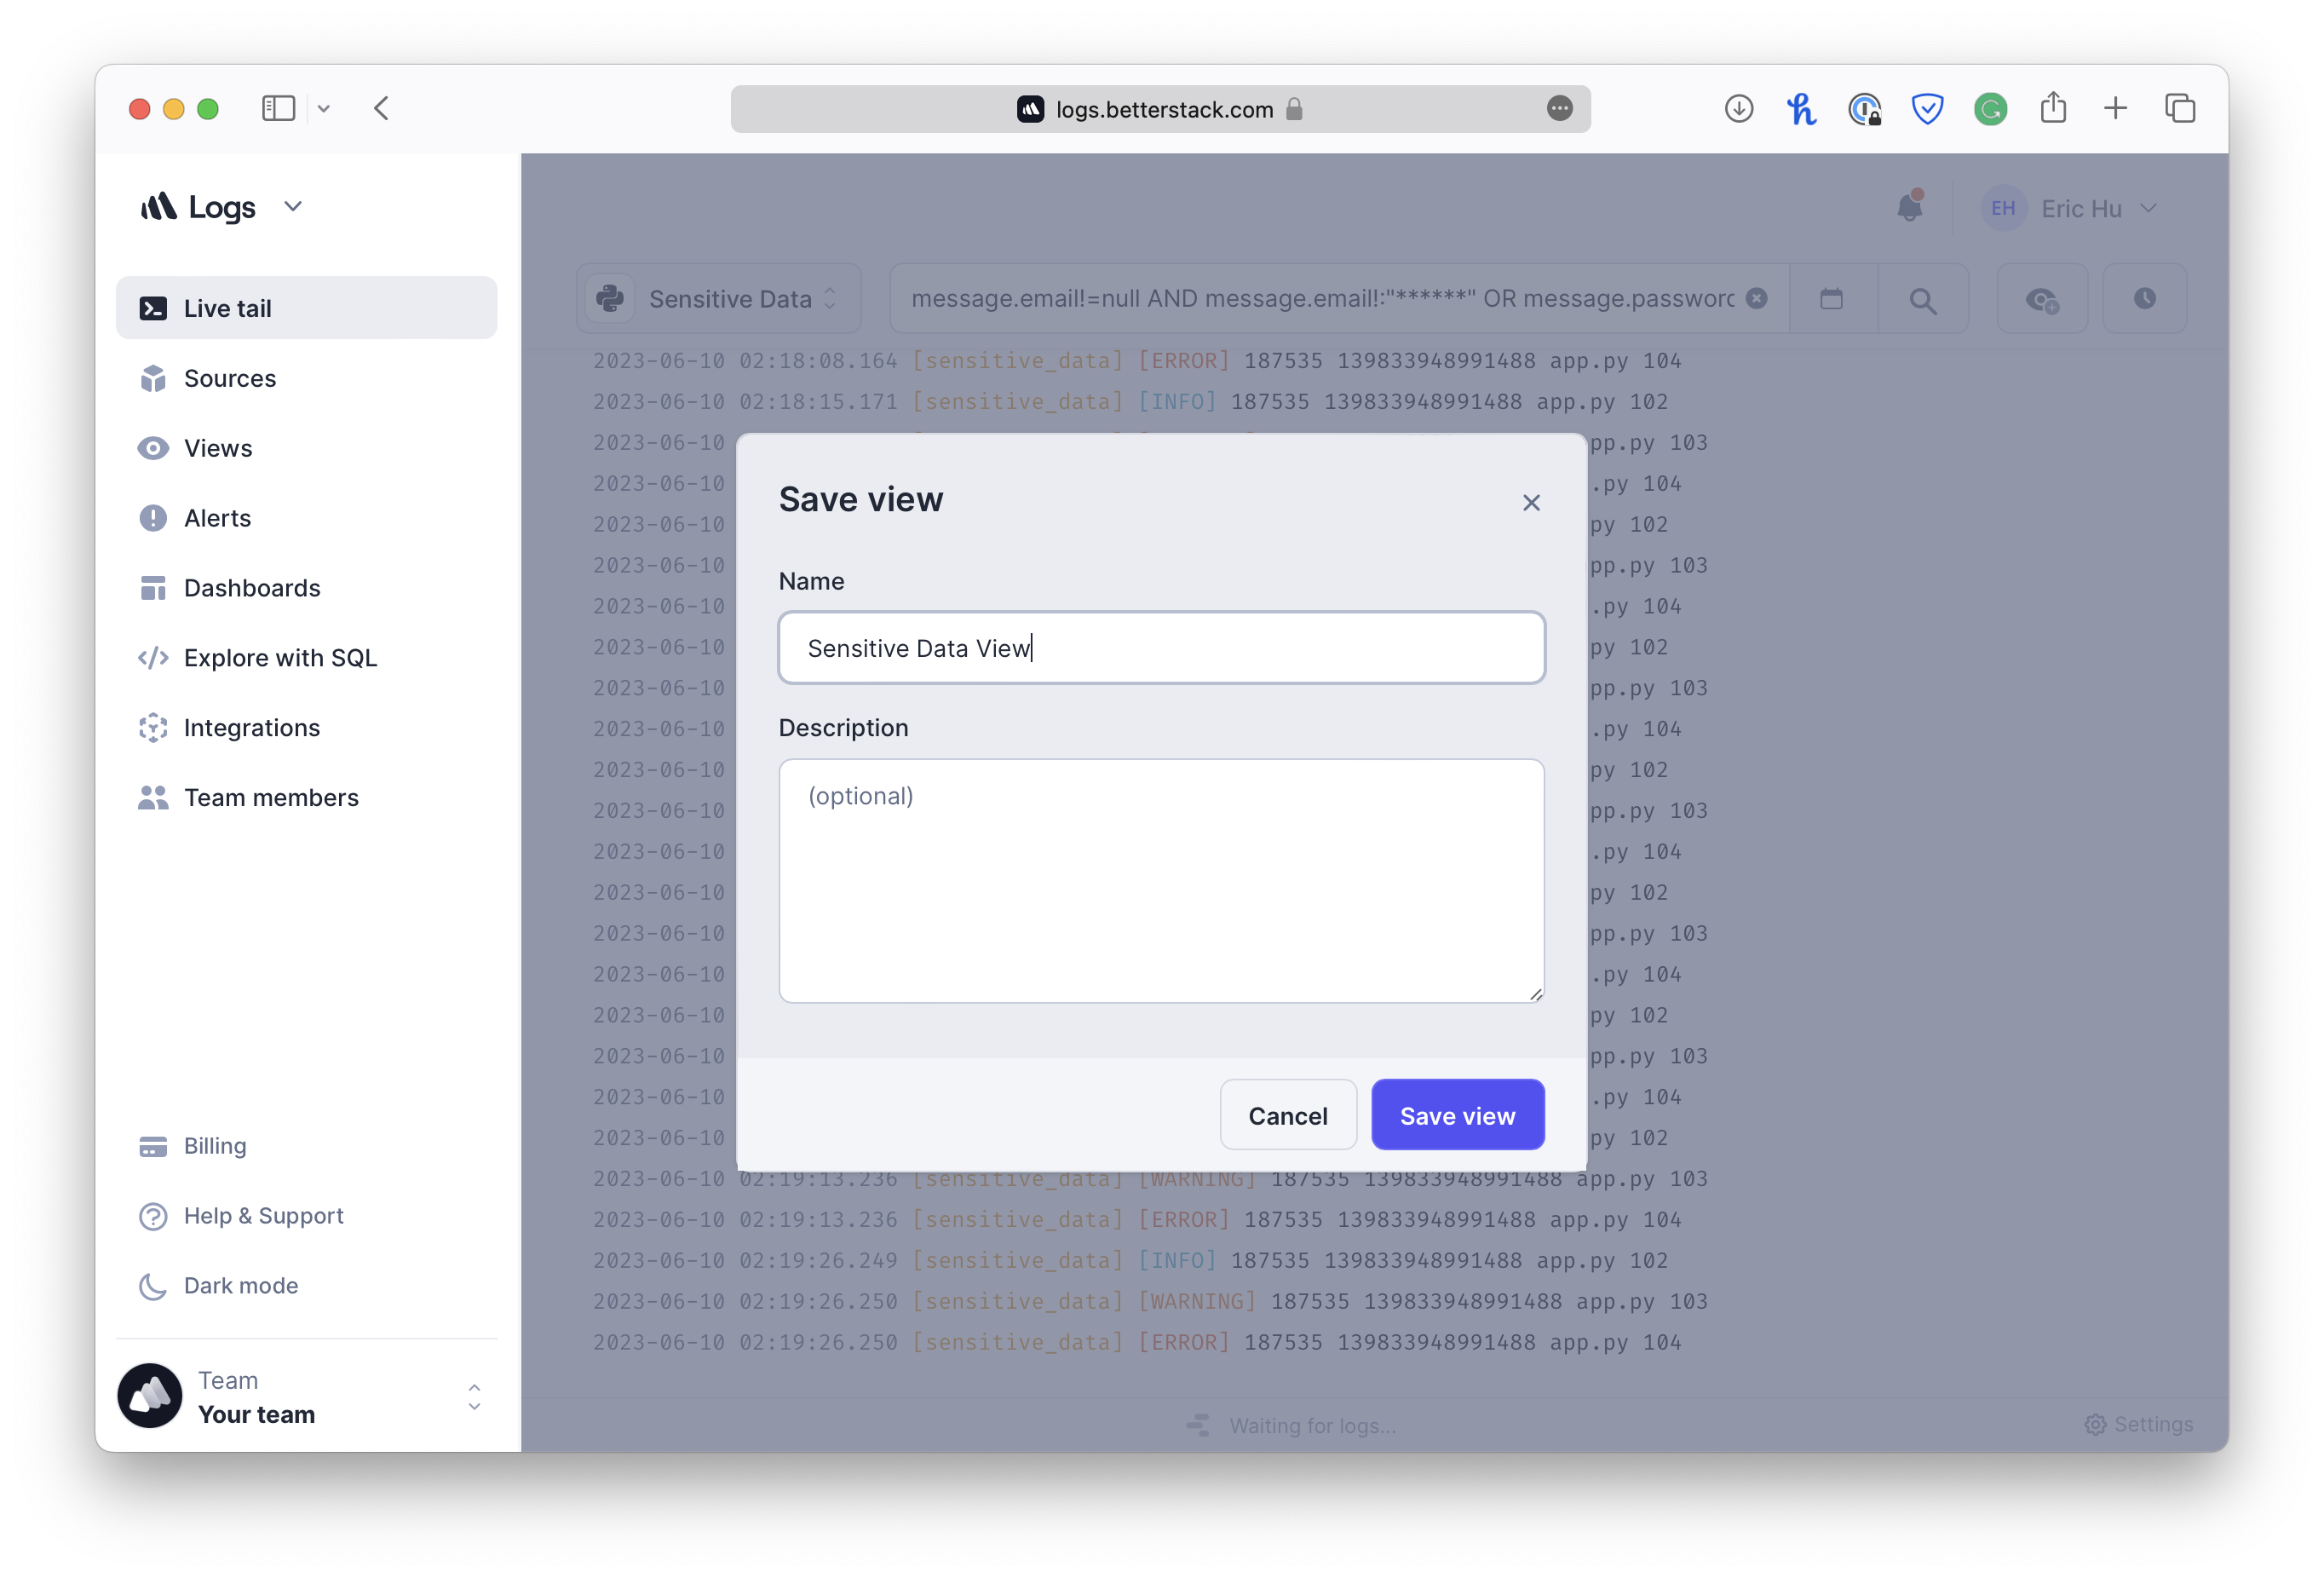Go to Team members
Image resolution: width=2324 pixels, height=1578 pixels.
coord(306,798)
